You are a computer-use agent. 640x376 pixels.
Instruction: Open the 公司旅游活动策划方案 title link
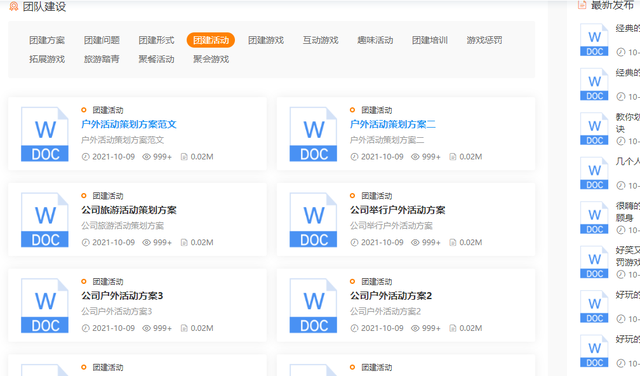(x=129, y=210)
